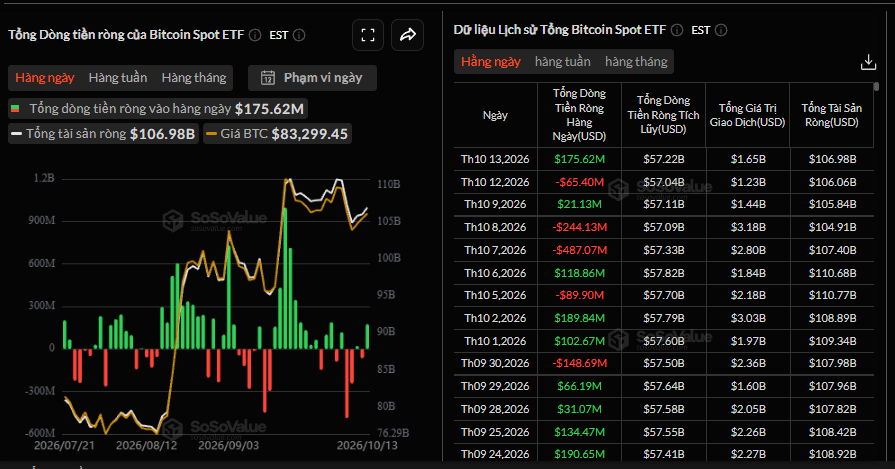Click header Tổng Tài Sản Ròng
895x469 pixels.
point(832,115)
